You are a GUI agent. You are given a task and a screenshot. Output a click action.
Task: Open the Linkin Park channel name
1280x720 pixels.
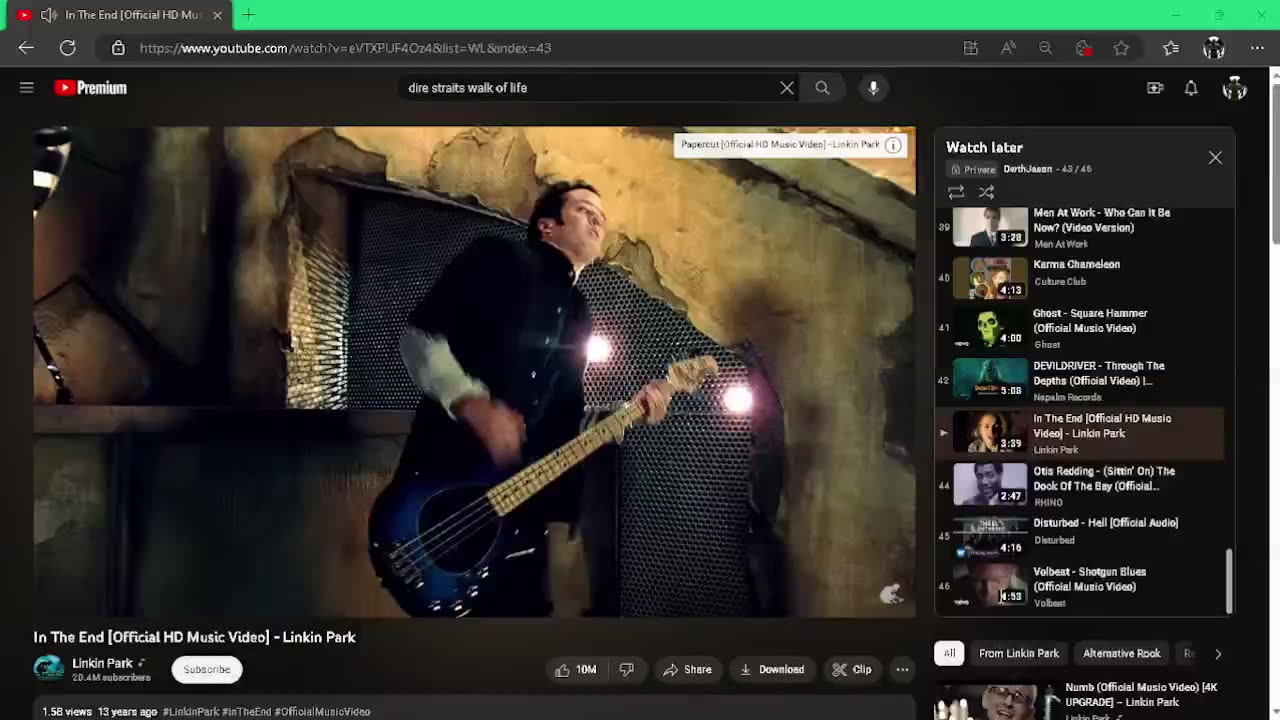pos(102,663)
